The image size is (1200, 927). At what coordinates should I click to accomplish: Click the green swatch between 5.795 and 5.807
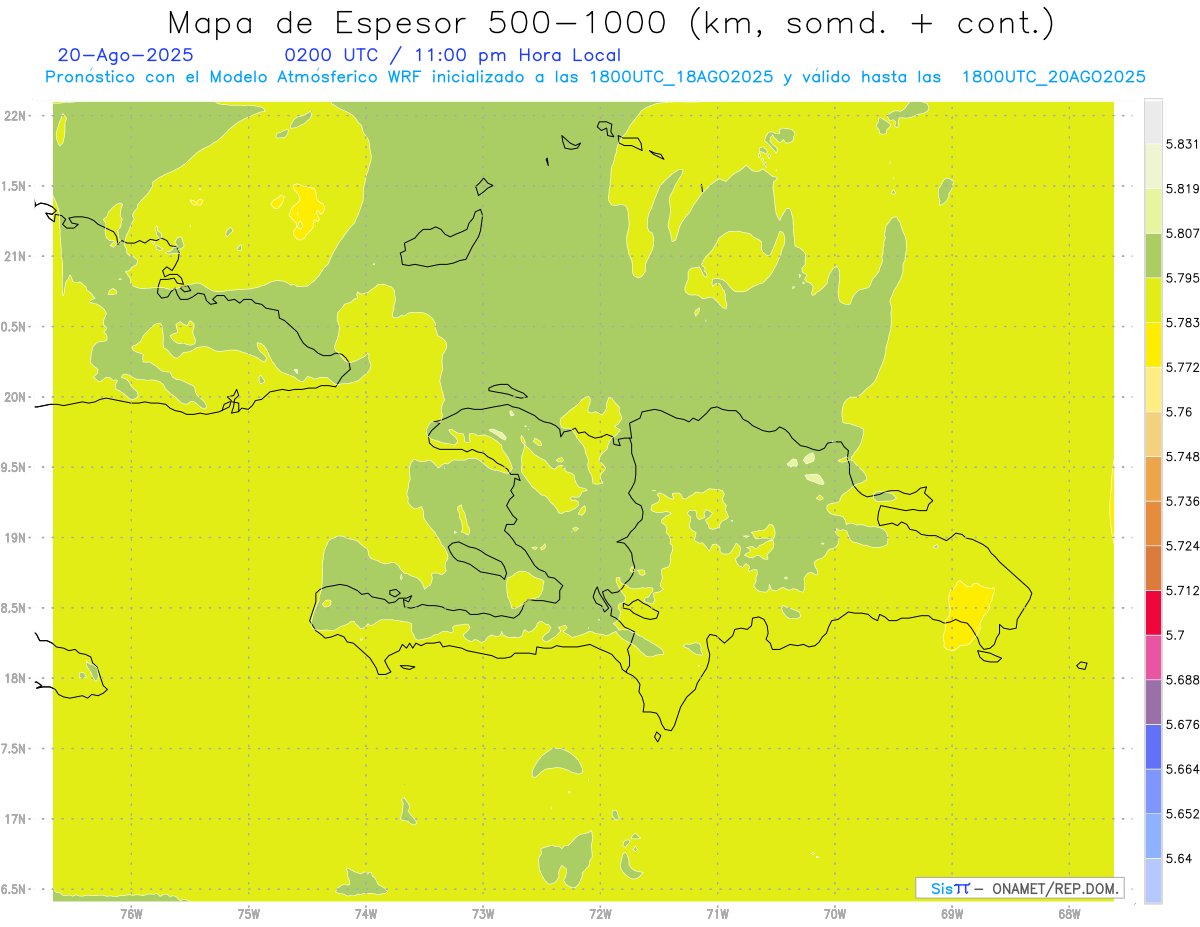pos(1153,255)
